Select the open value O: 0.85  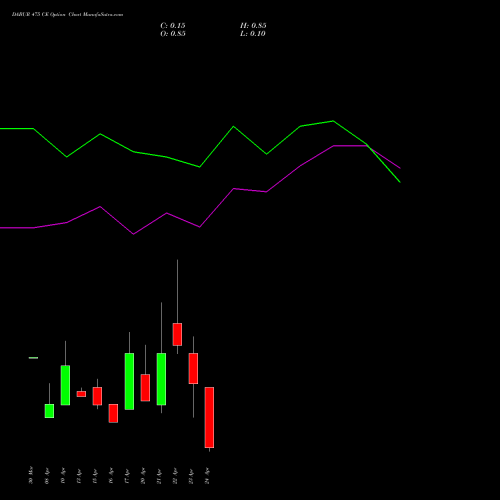tap(173, 34)
